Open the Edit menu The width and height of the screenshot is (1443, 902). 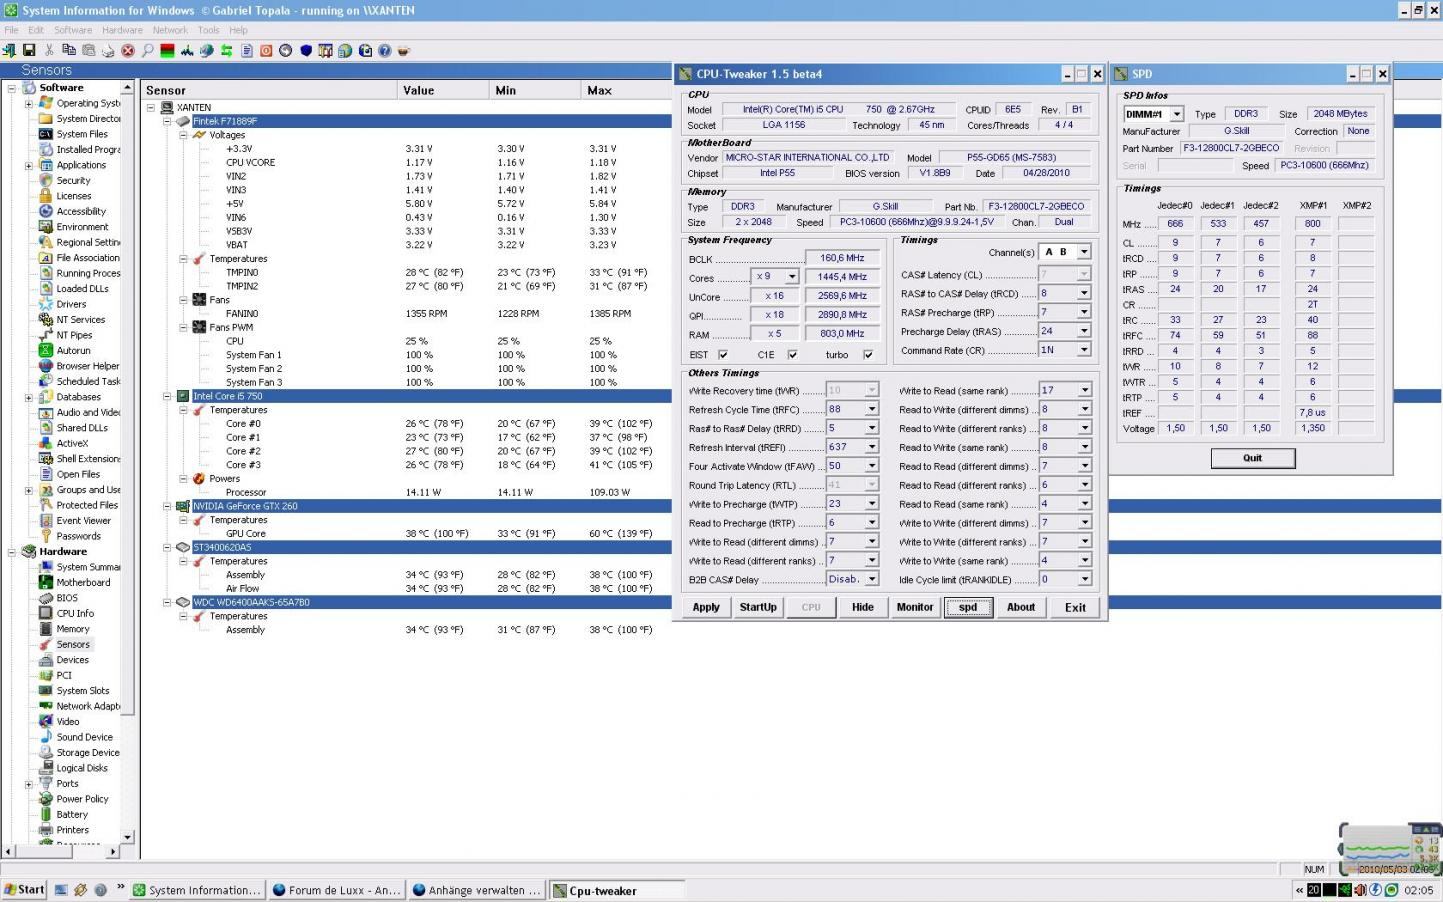tap(36, 30)
